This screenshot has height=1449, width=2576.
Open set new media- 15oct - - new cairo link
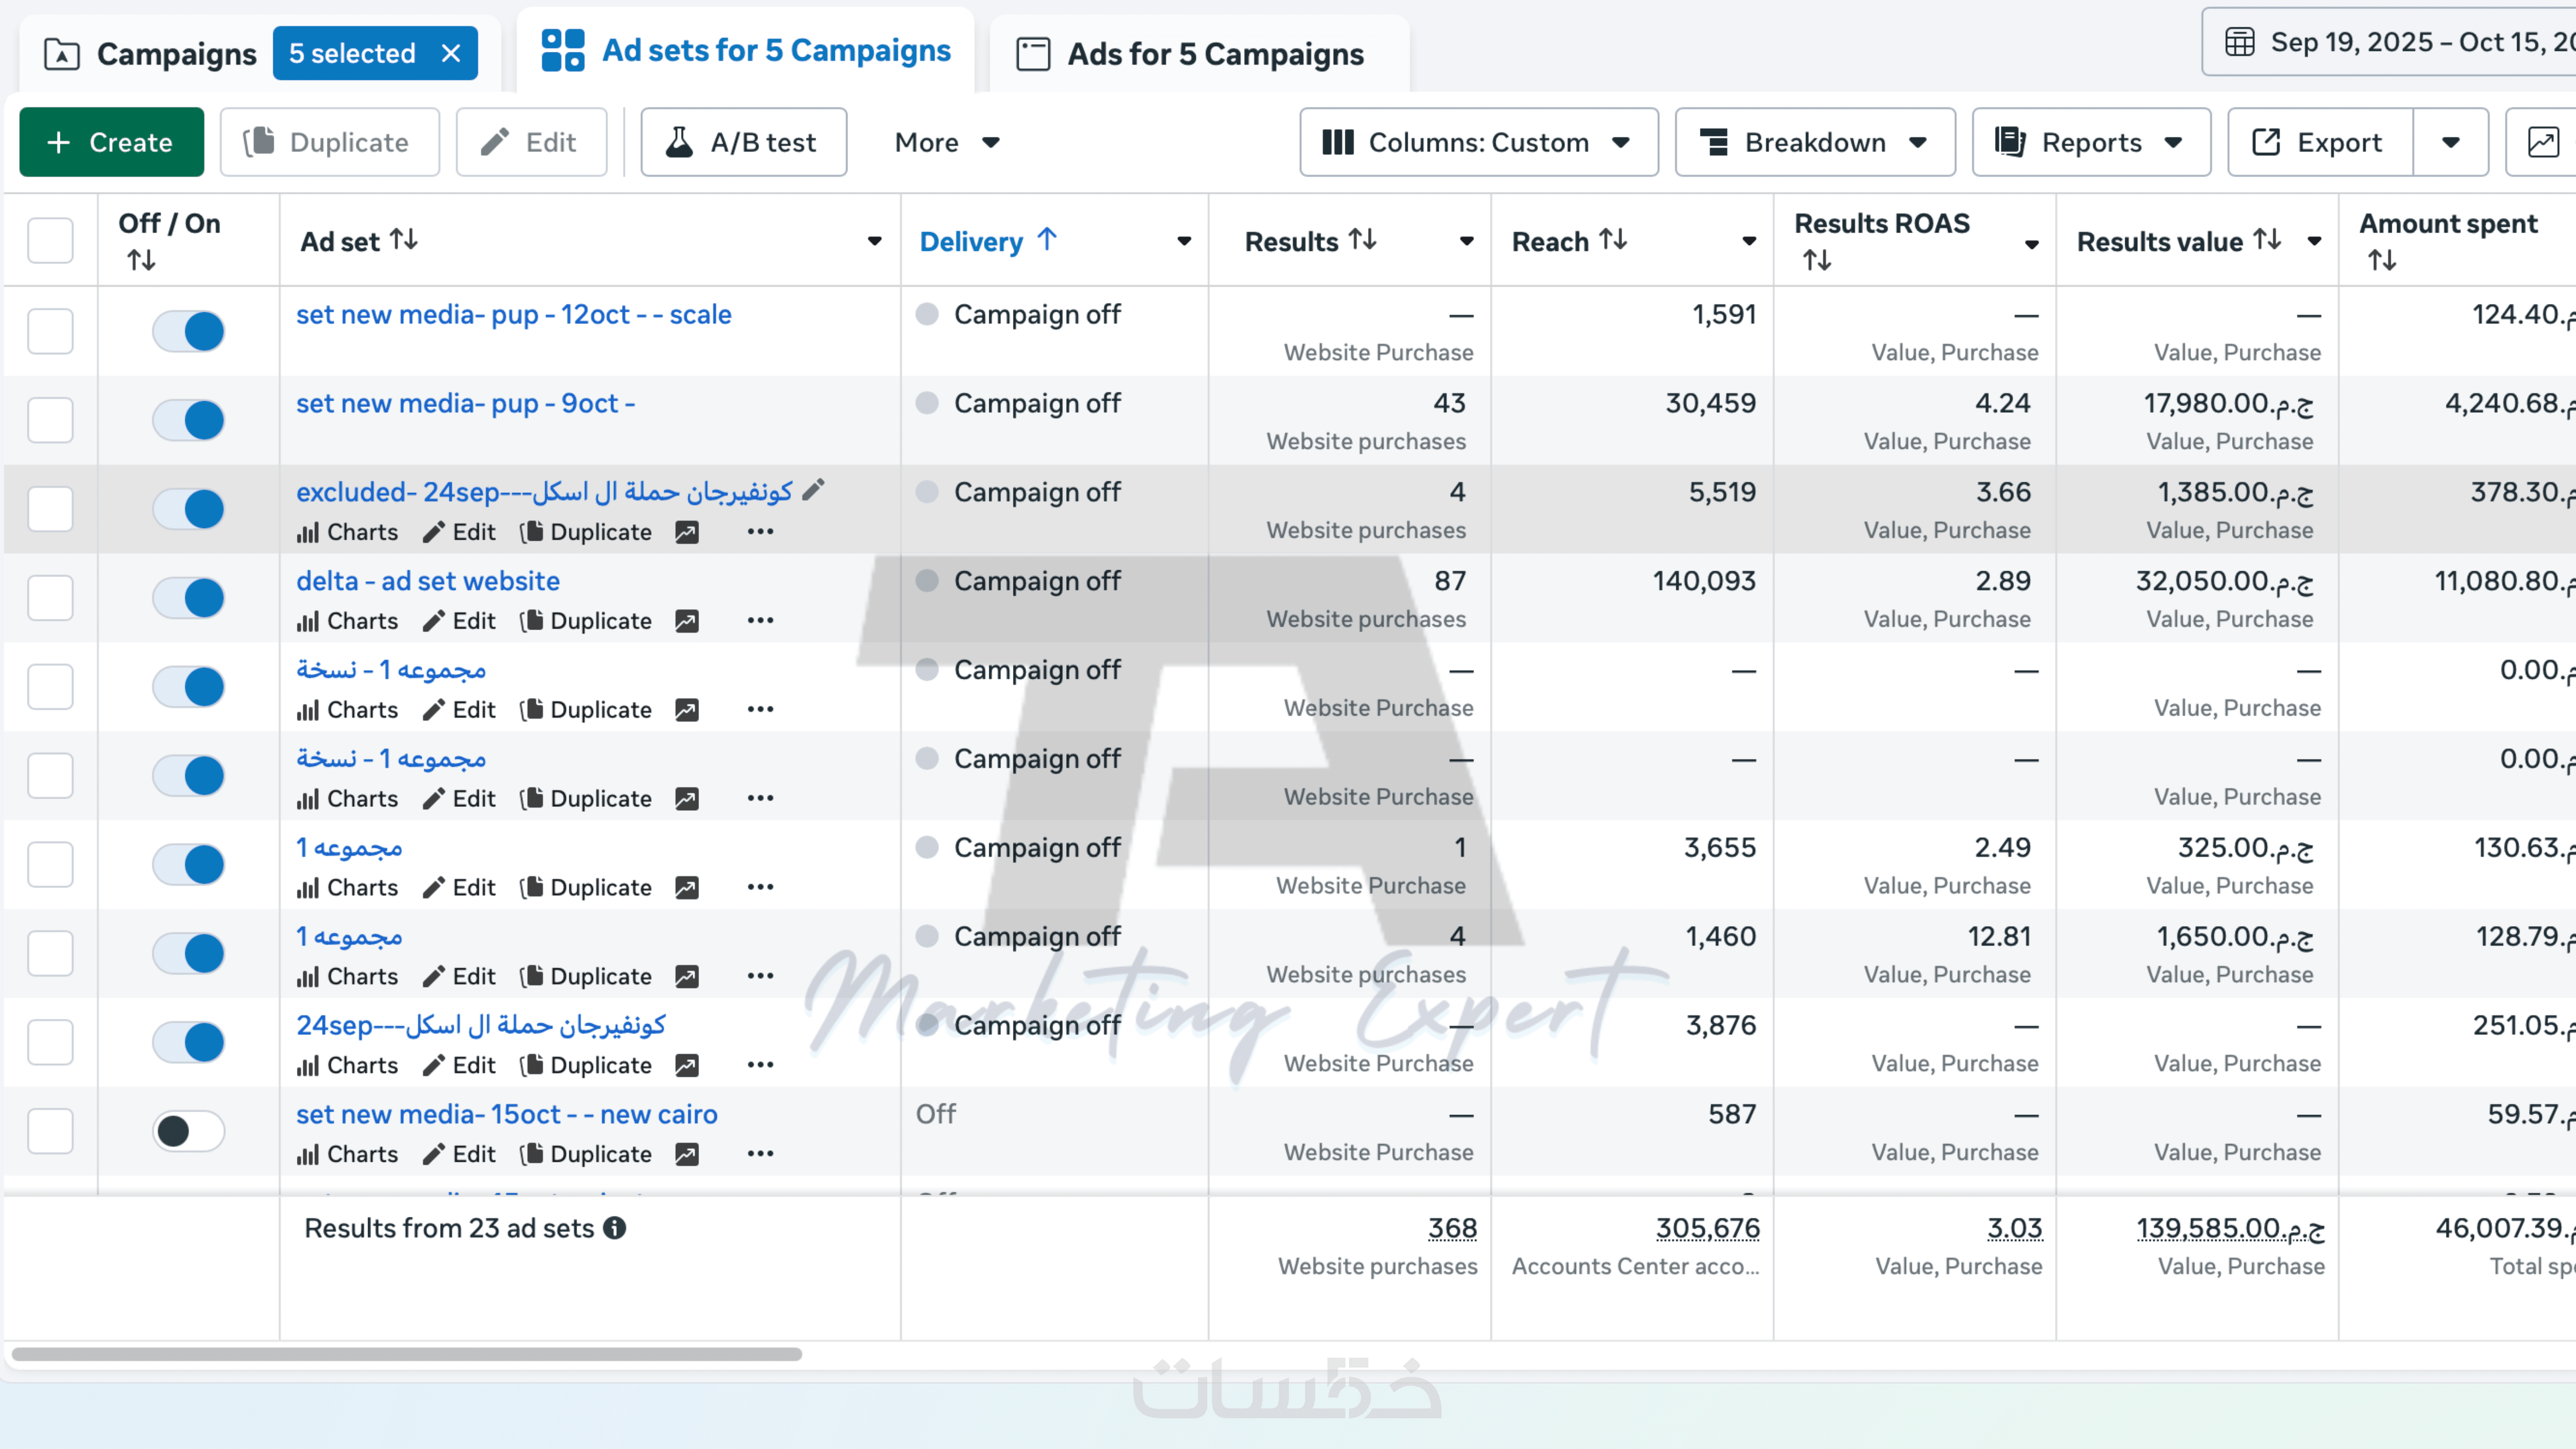(507, 1114)
